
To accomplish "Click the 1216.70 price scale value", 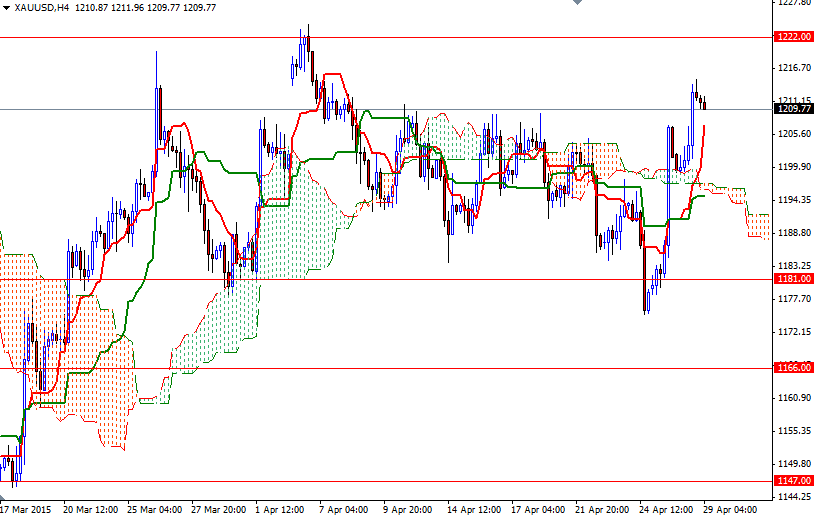I will [x=793, y=68].
